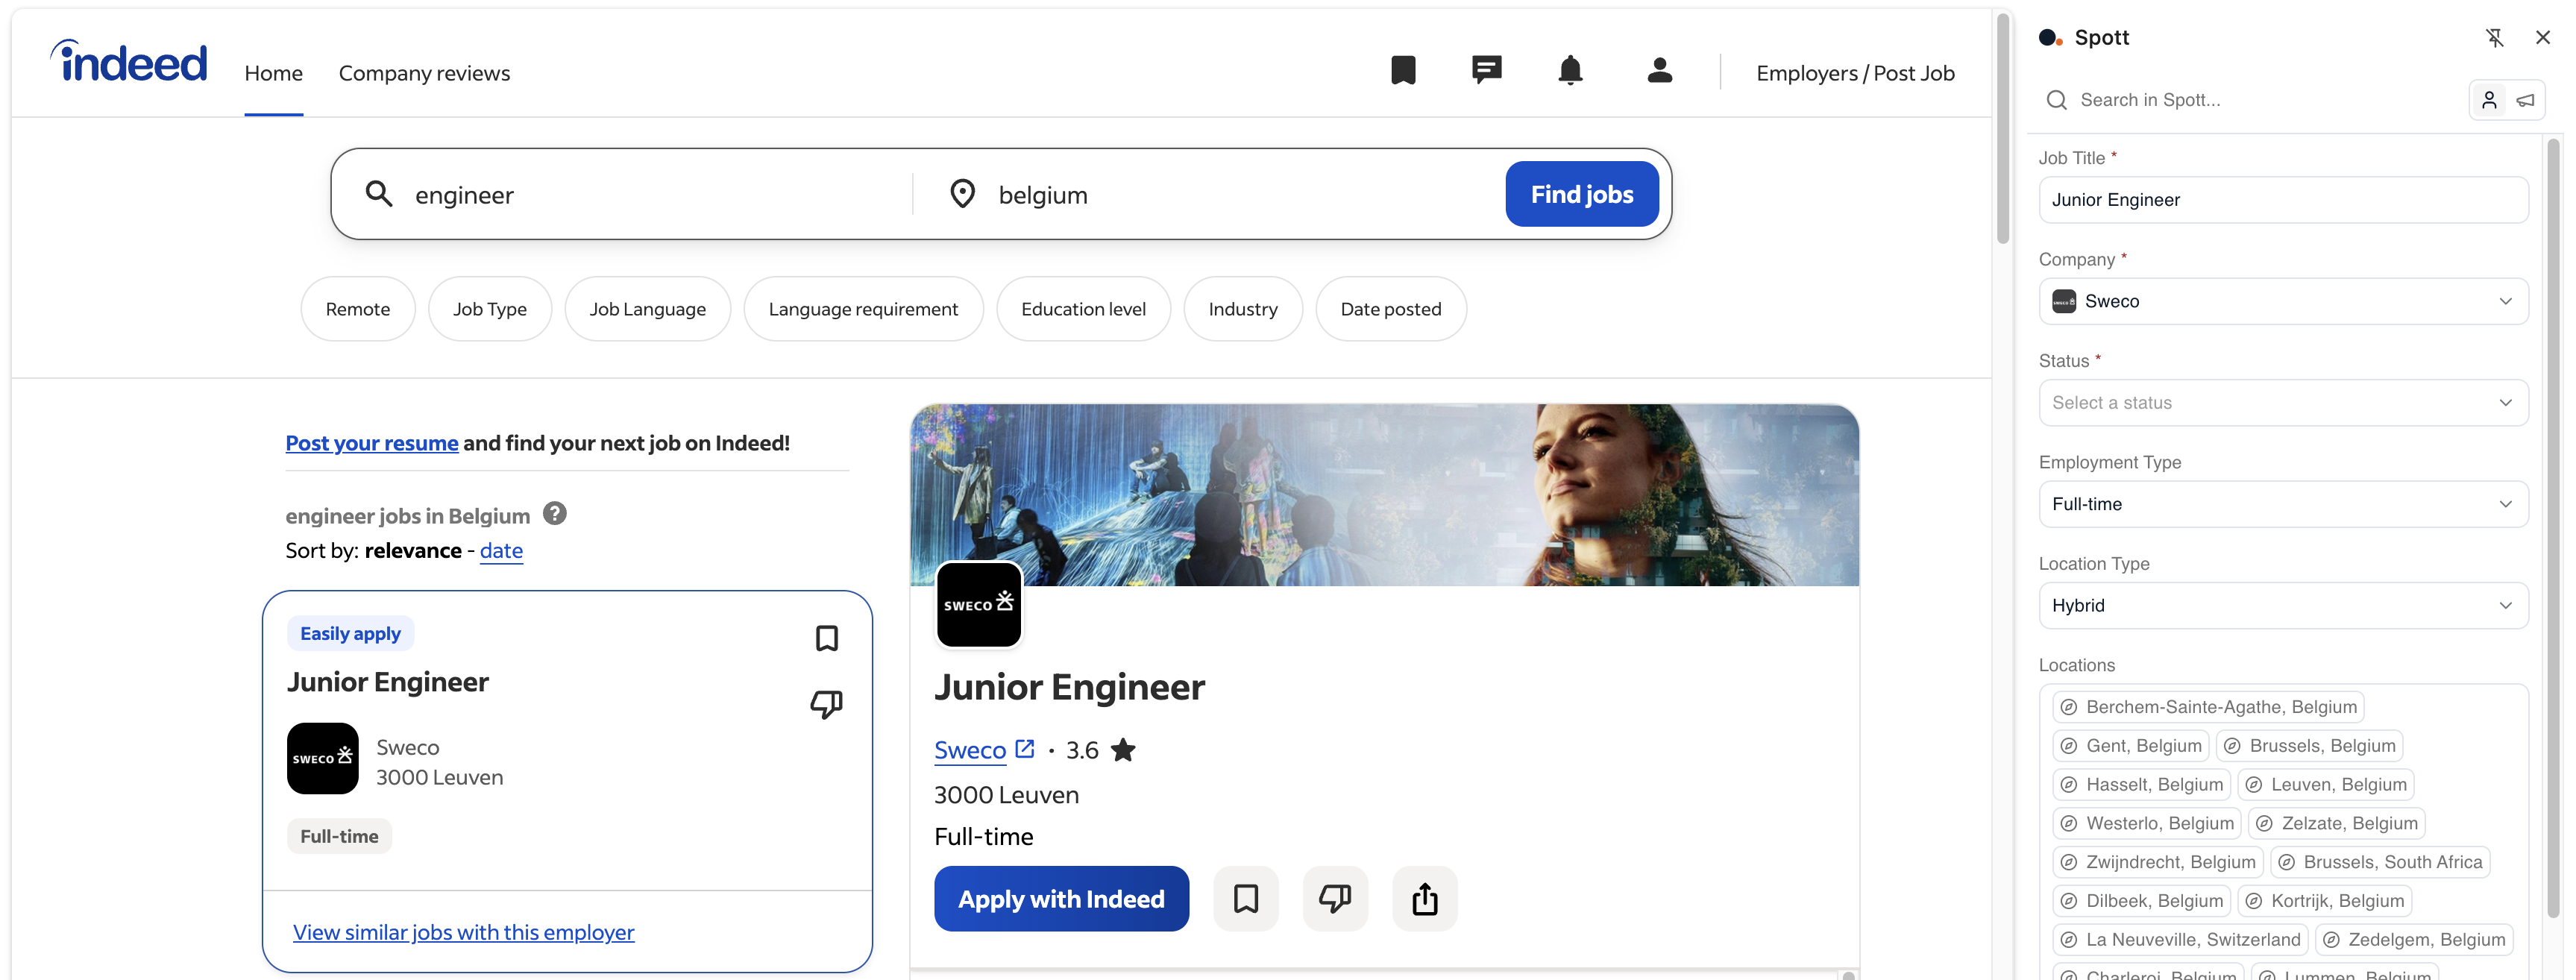Open saved jobs bookmark icon in header
This screenshot has width=2576, height=980.
(x=1403, y=71)
